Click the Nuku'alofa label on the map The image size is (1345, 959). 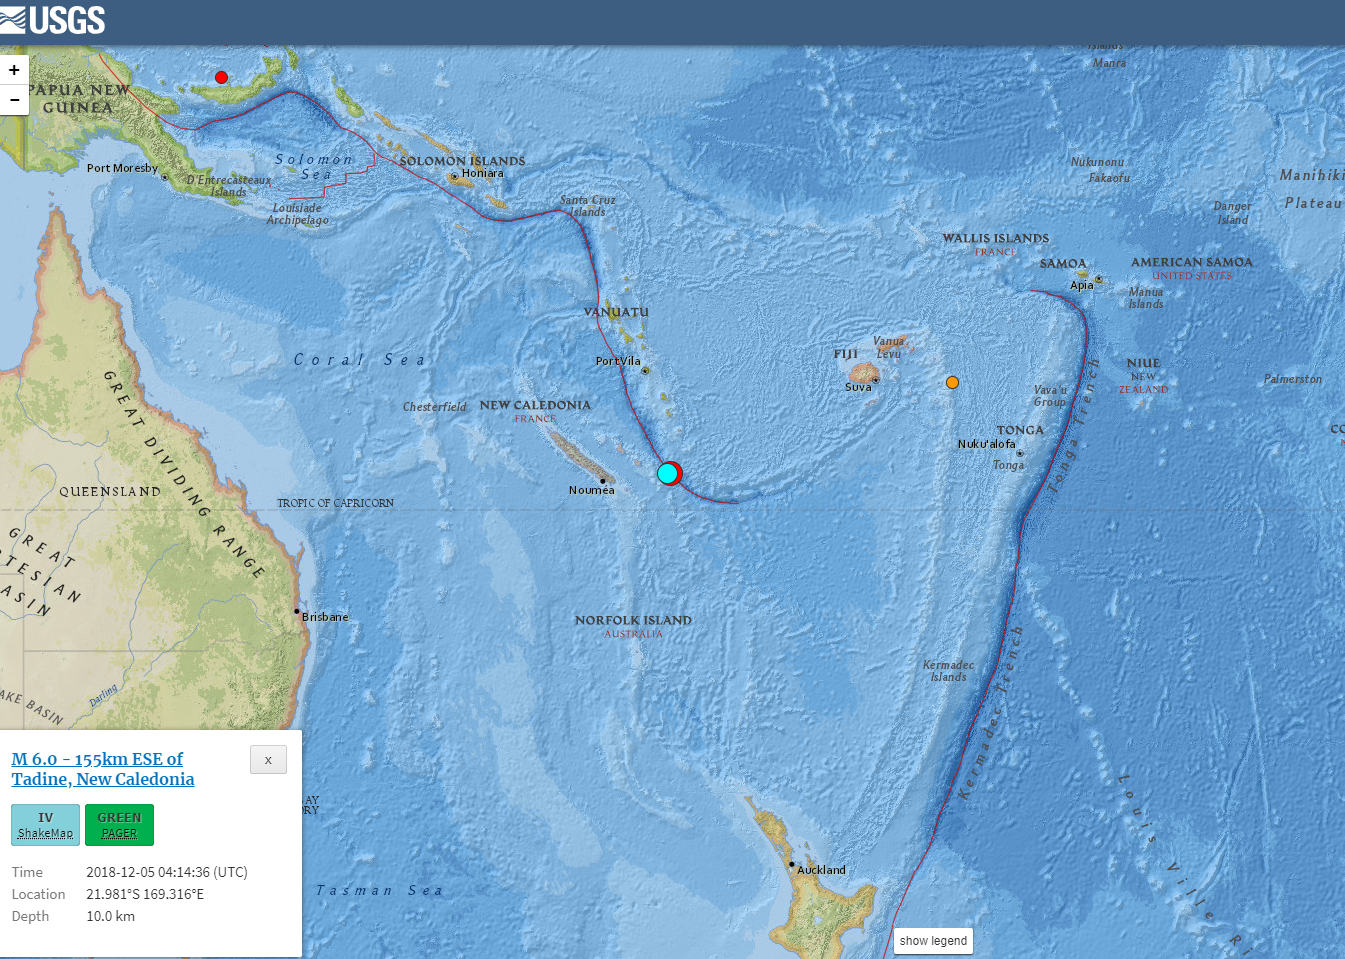986,444
